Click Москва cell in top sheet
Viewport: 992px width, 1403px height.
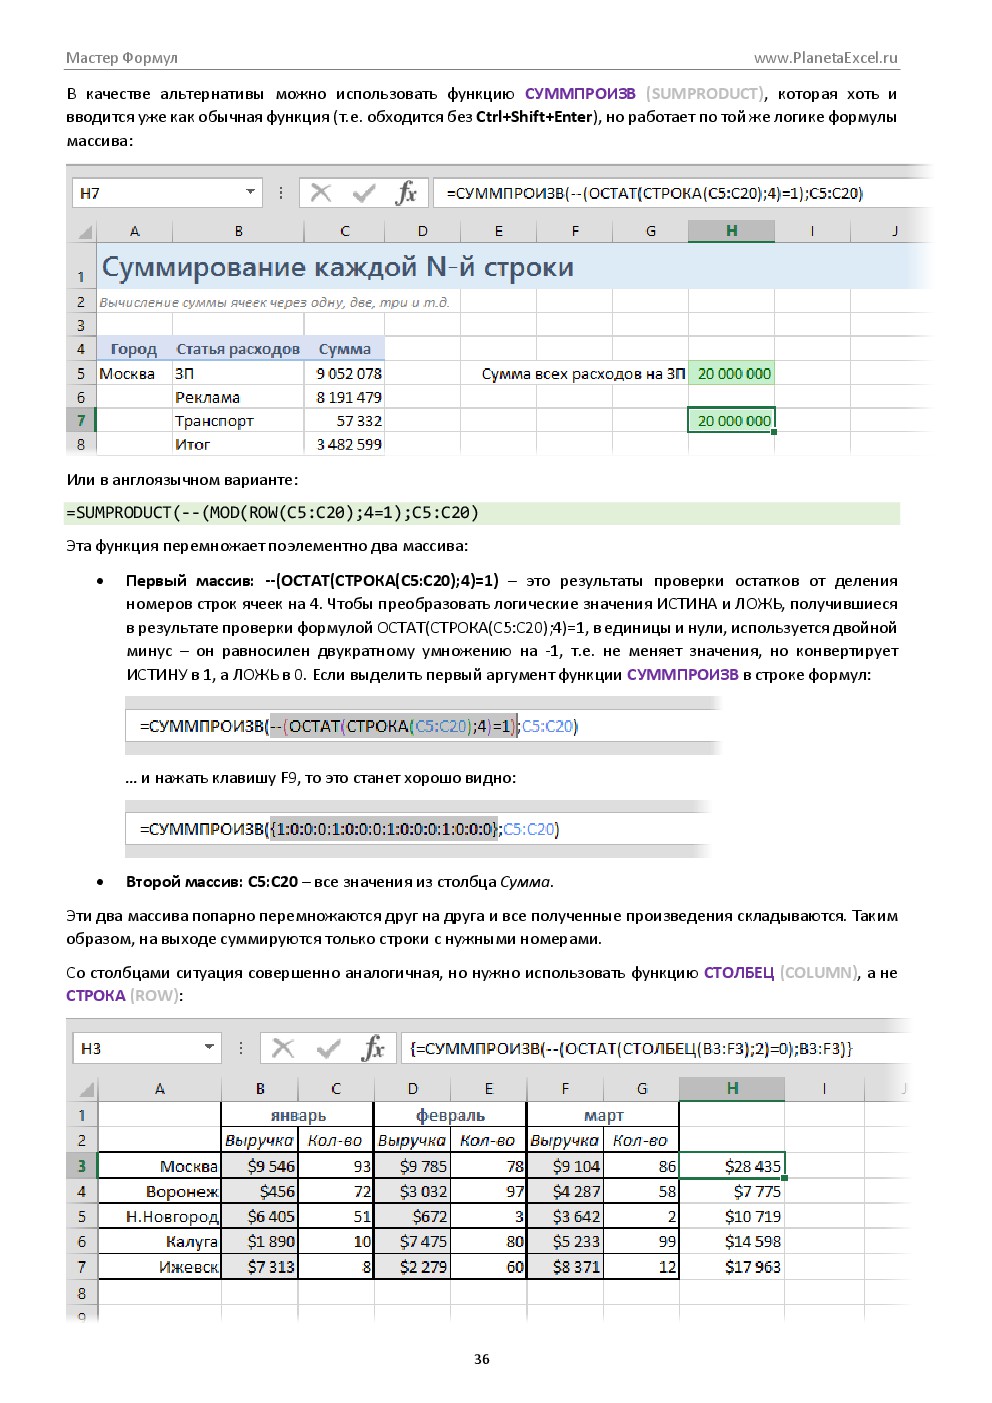134,373
